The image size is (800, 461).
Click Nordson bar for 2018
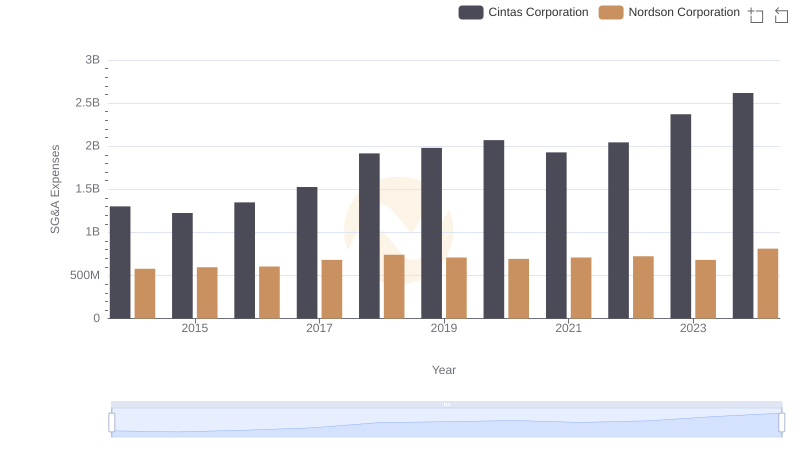(x=394, y=287)
